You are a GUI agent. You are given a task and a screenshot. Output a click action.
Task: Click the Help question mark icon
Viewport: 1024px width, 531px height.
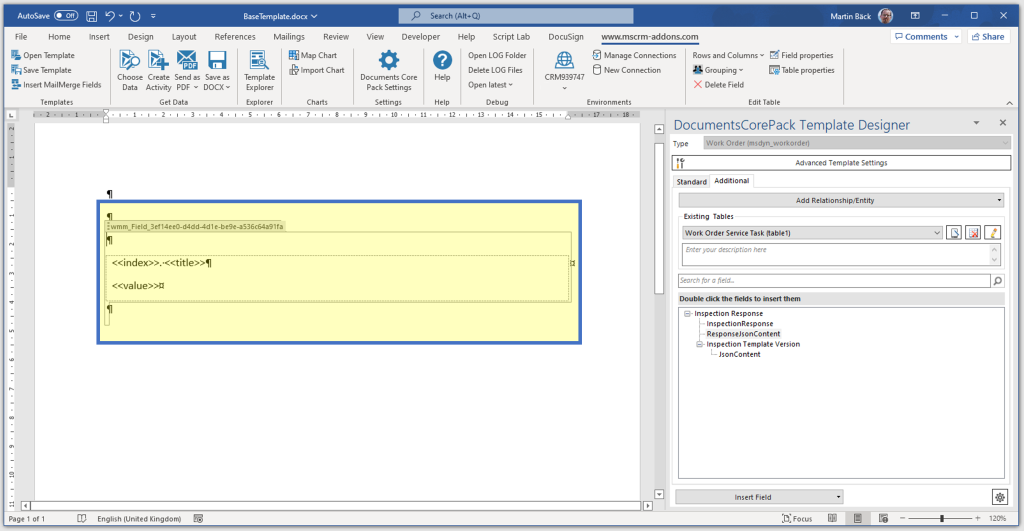coord(442,61)
